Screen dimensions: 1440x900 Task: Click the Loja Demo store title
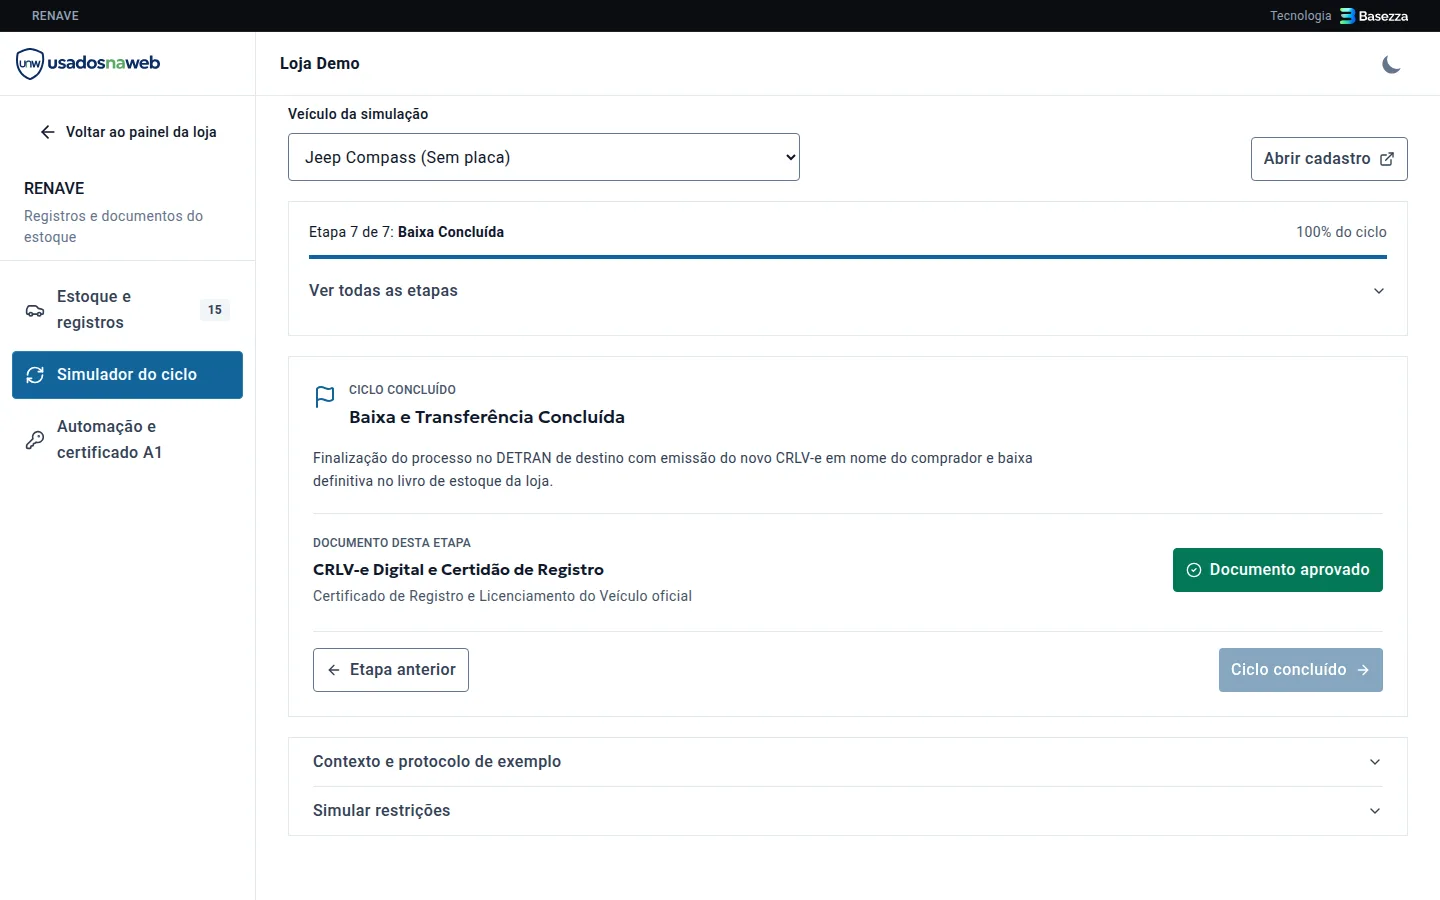point(320,63)
